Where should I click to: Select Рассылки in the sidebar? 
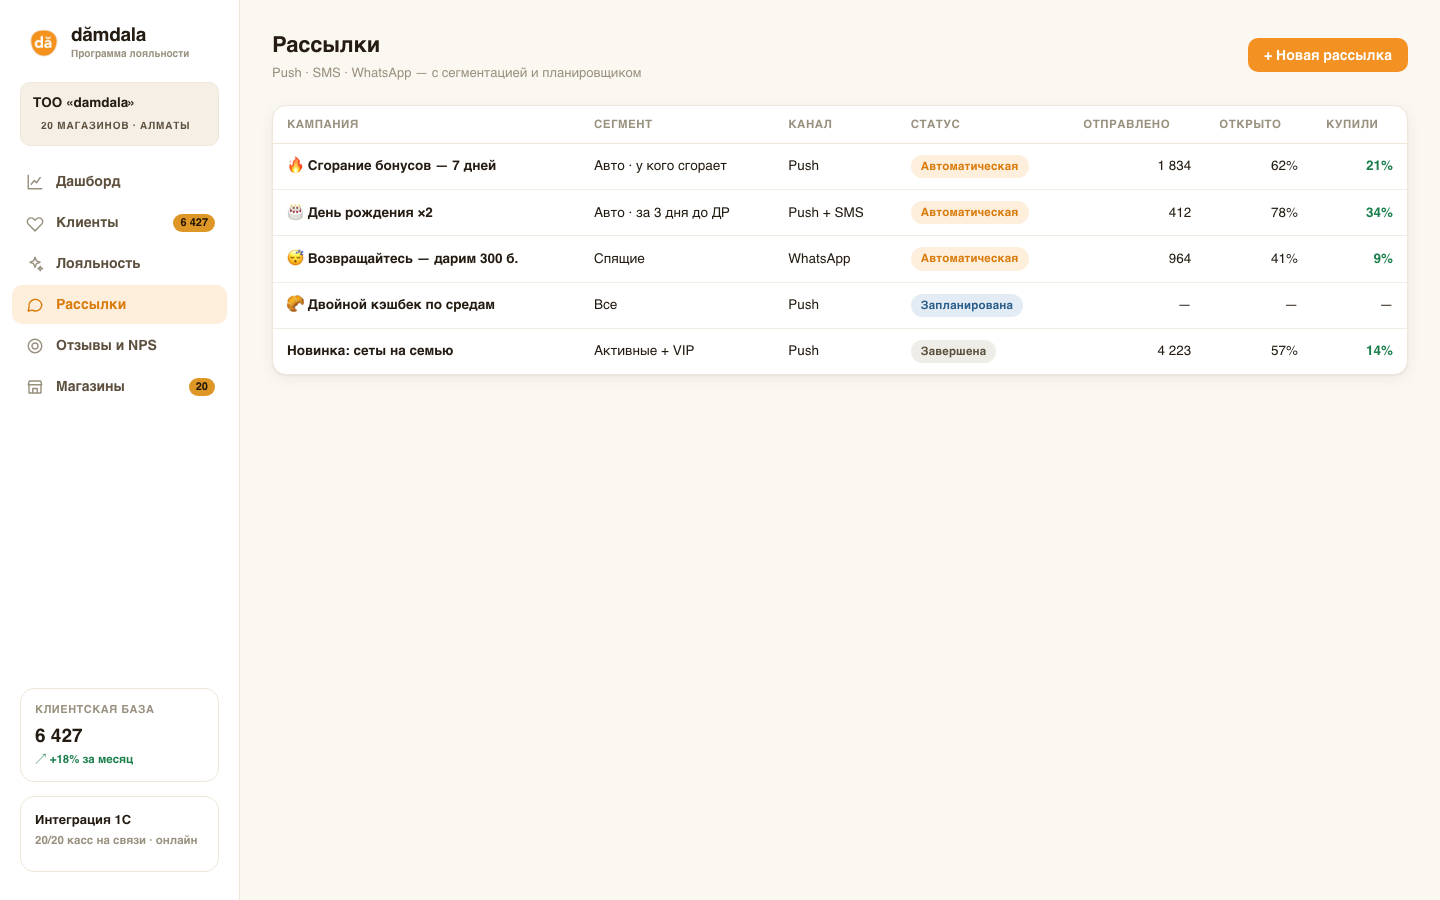click(119, 304)
